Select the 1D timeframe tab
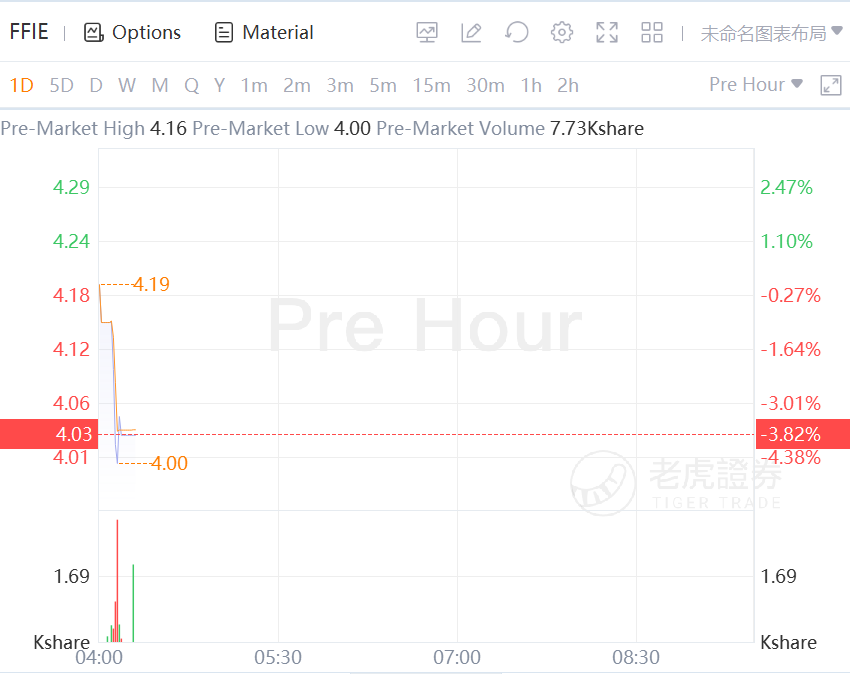The height and width of the screenshot is (674, 850). (21, 85)
